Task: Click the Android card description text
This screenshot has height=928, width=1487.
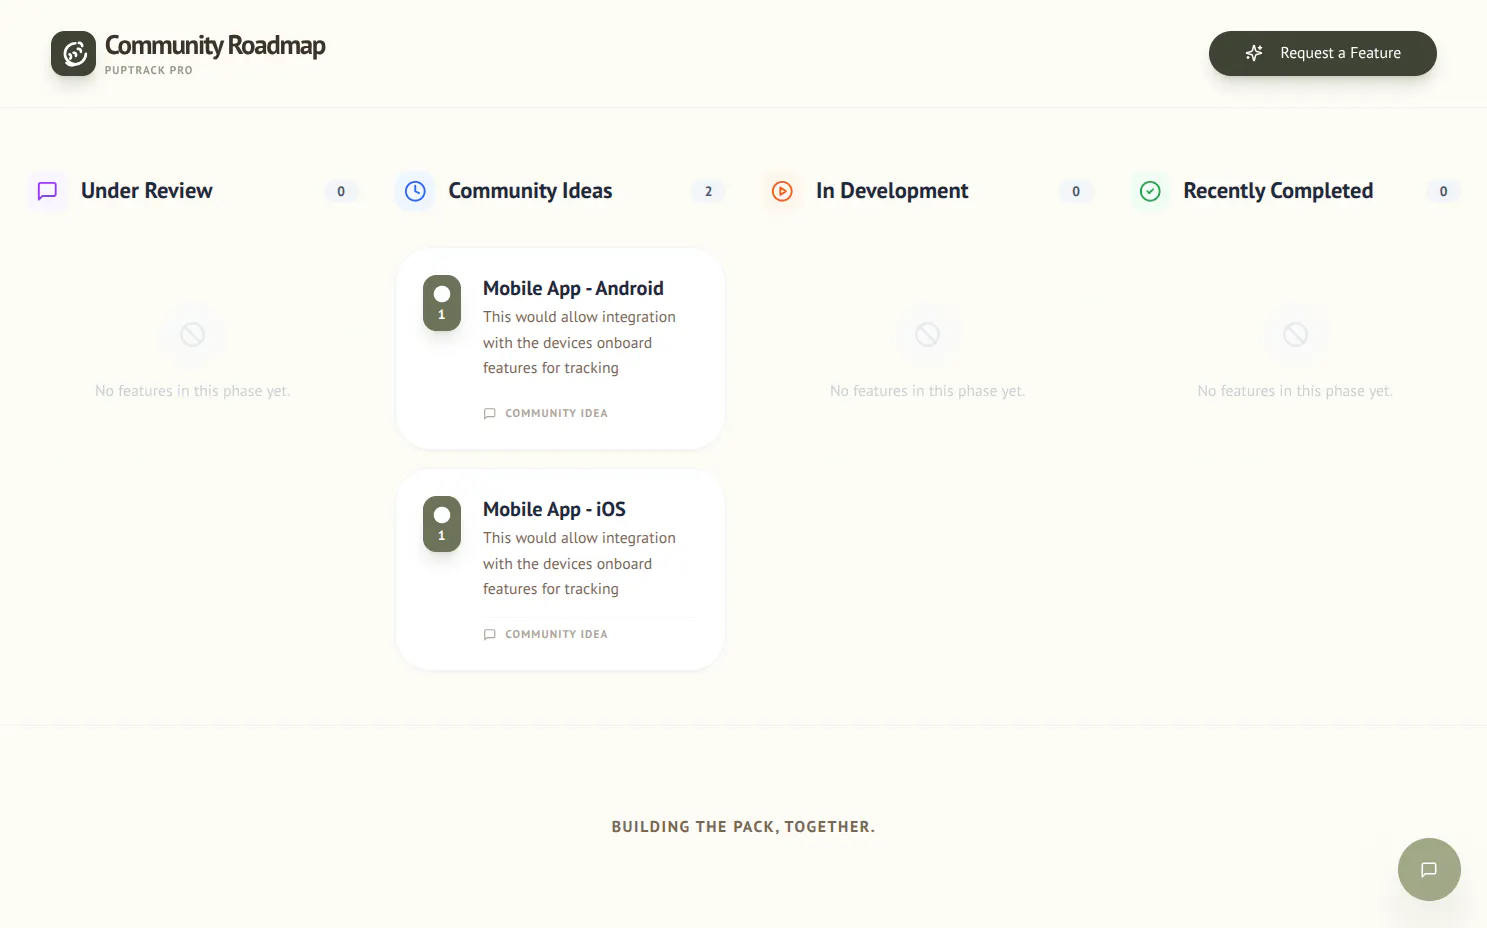Action: (580, 342)
